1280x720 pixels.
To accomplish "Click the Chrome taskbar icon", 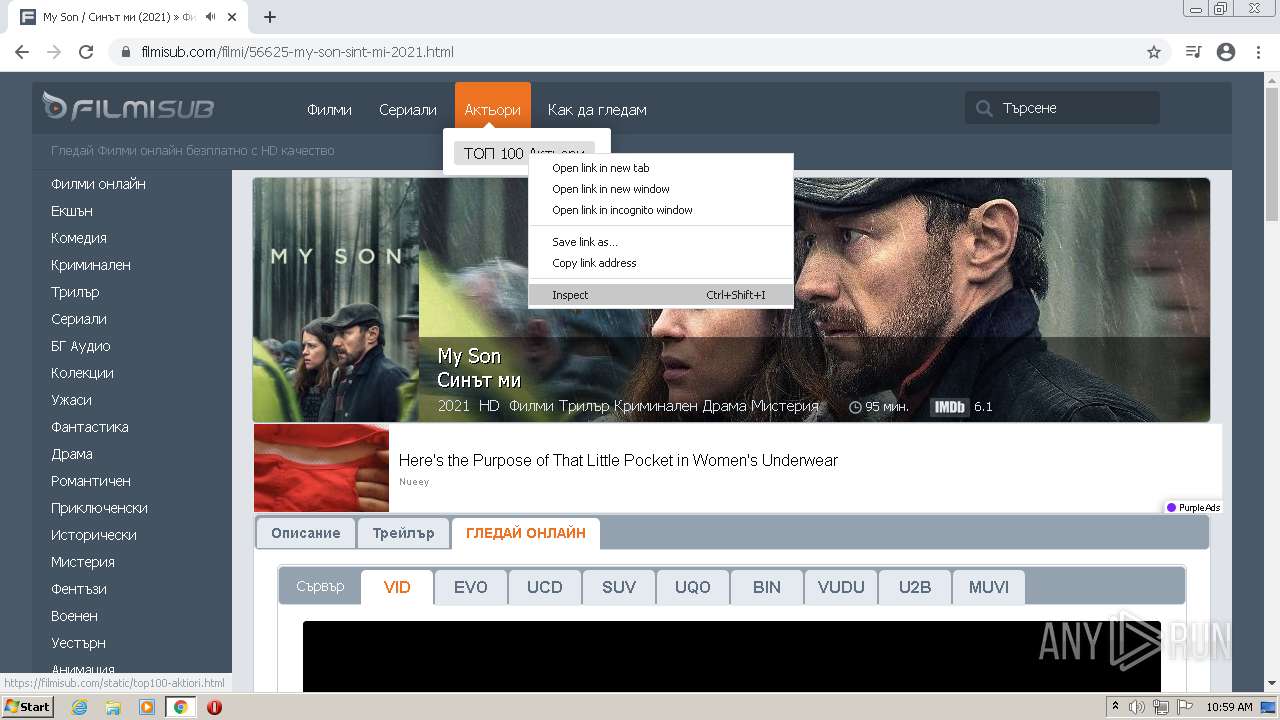I will pos(180,707).
